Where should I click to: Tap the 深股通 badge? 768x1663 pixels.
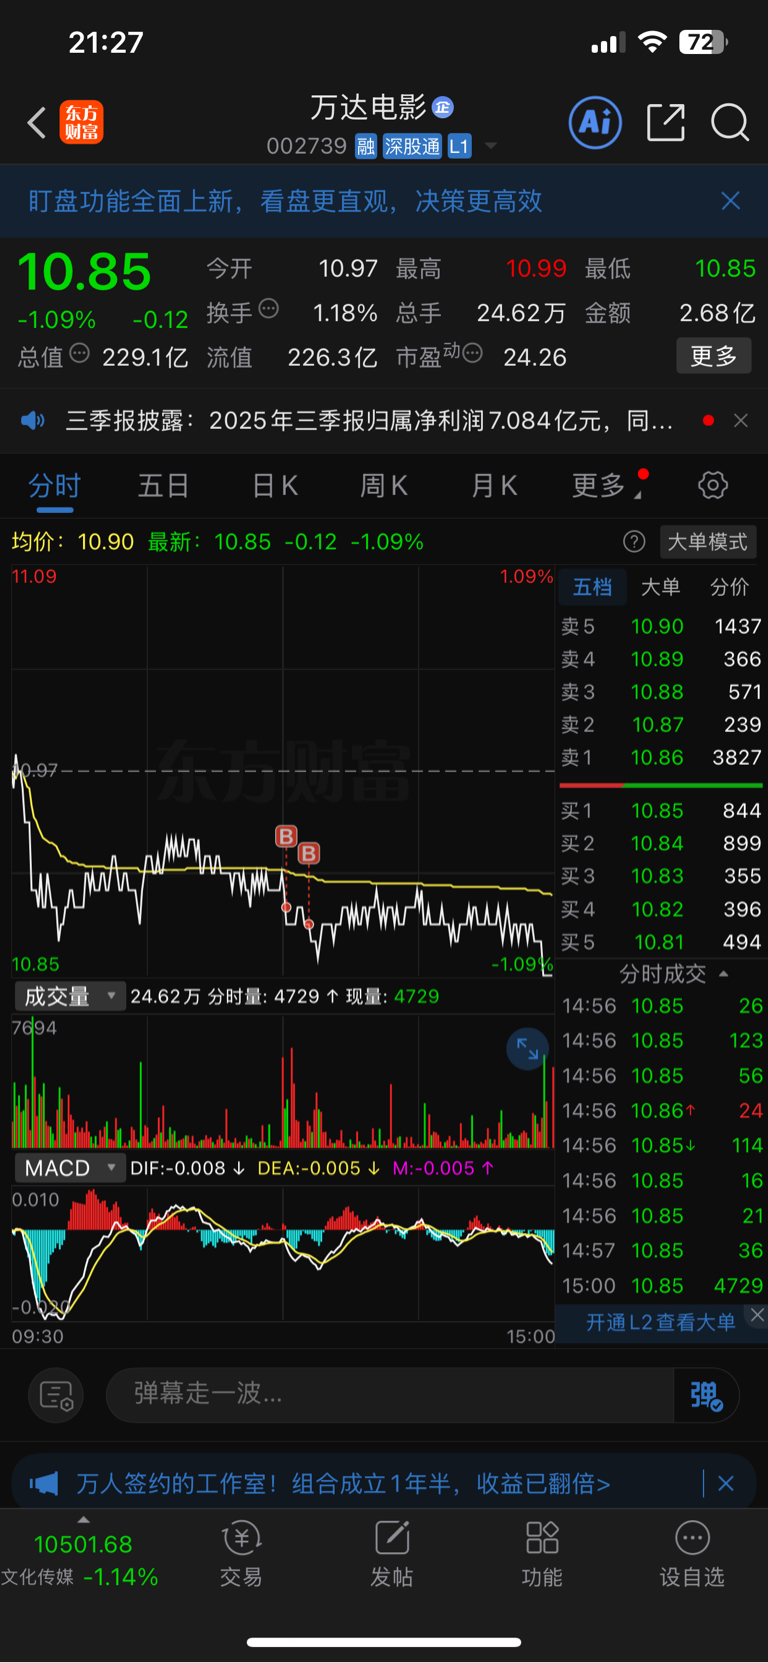point(412,147)
